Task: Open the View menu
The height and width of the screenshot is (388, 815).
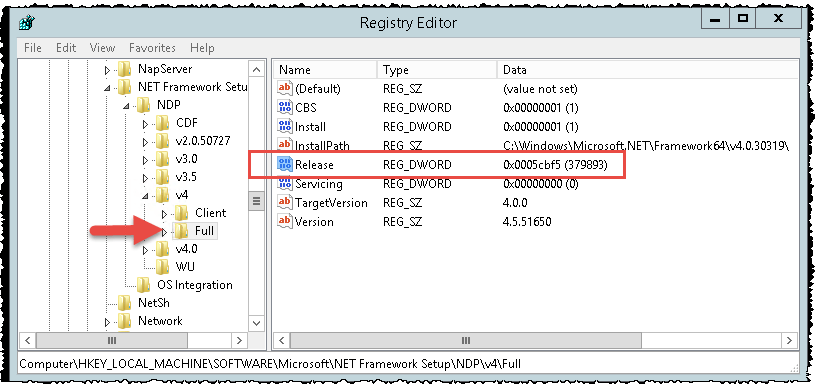Action: coord(102,48)
